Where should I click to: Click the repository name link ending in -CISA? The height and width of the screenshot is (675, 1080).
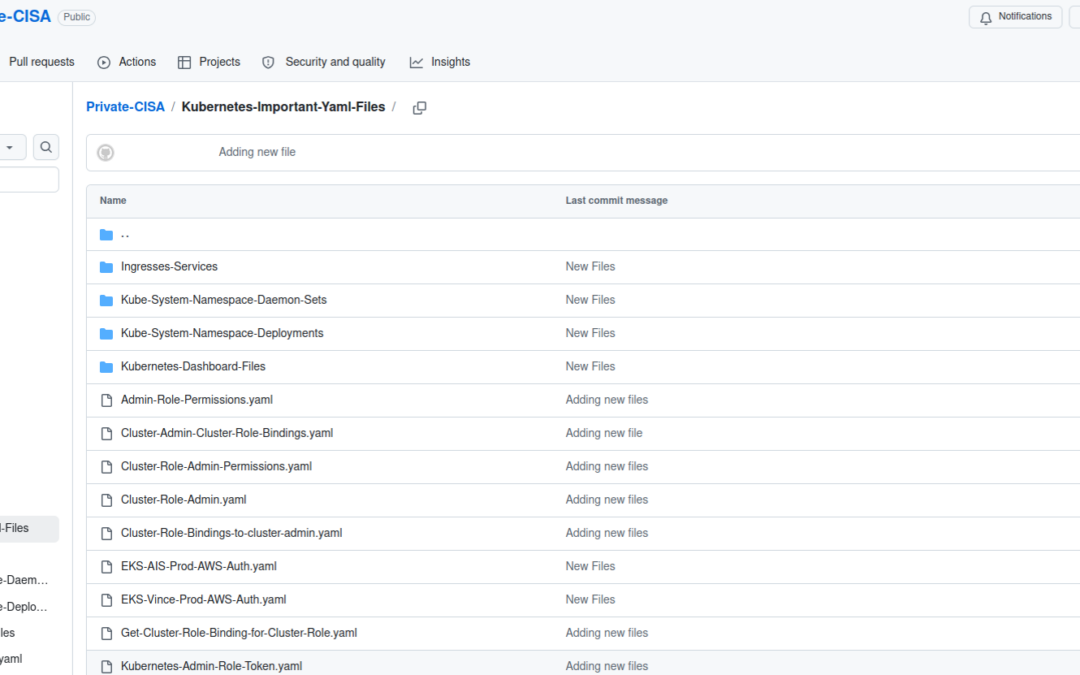[x=25, y=17]
